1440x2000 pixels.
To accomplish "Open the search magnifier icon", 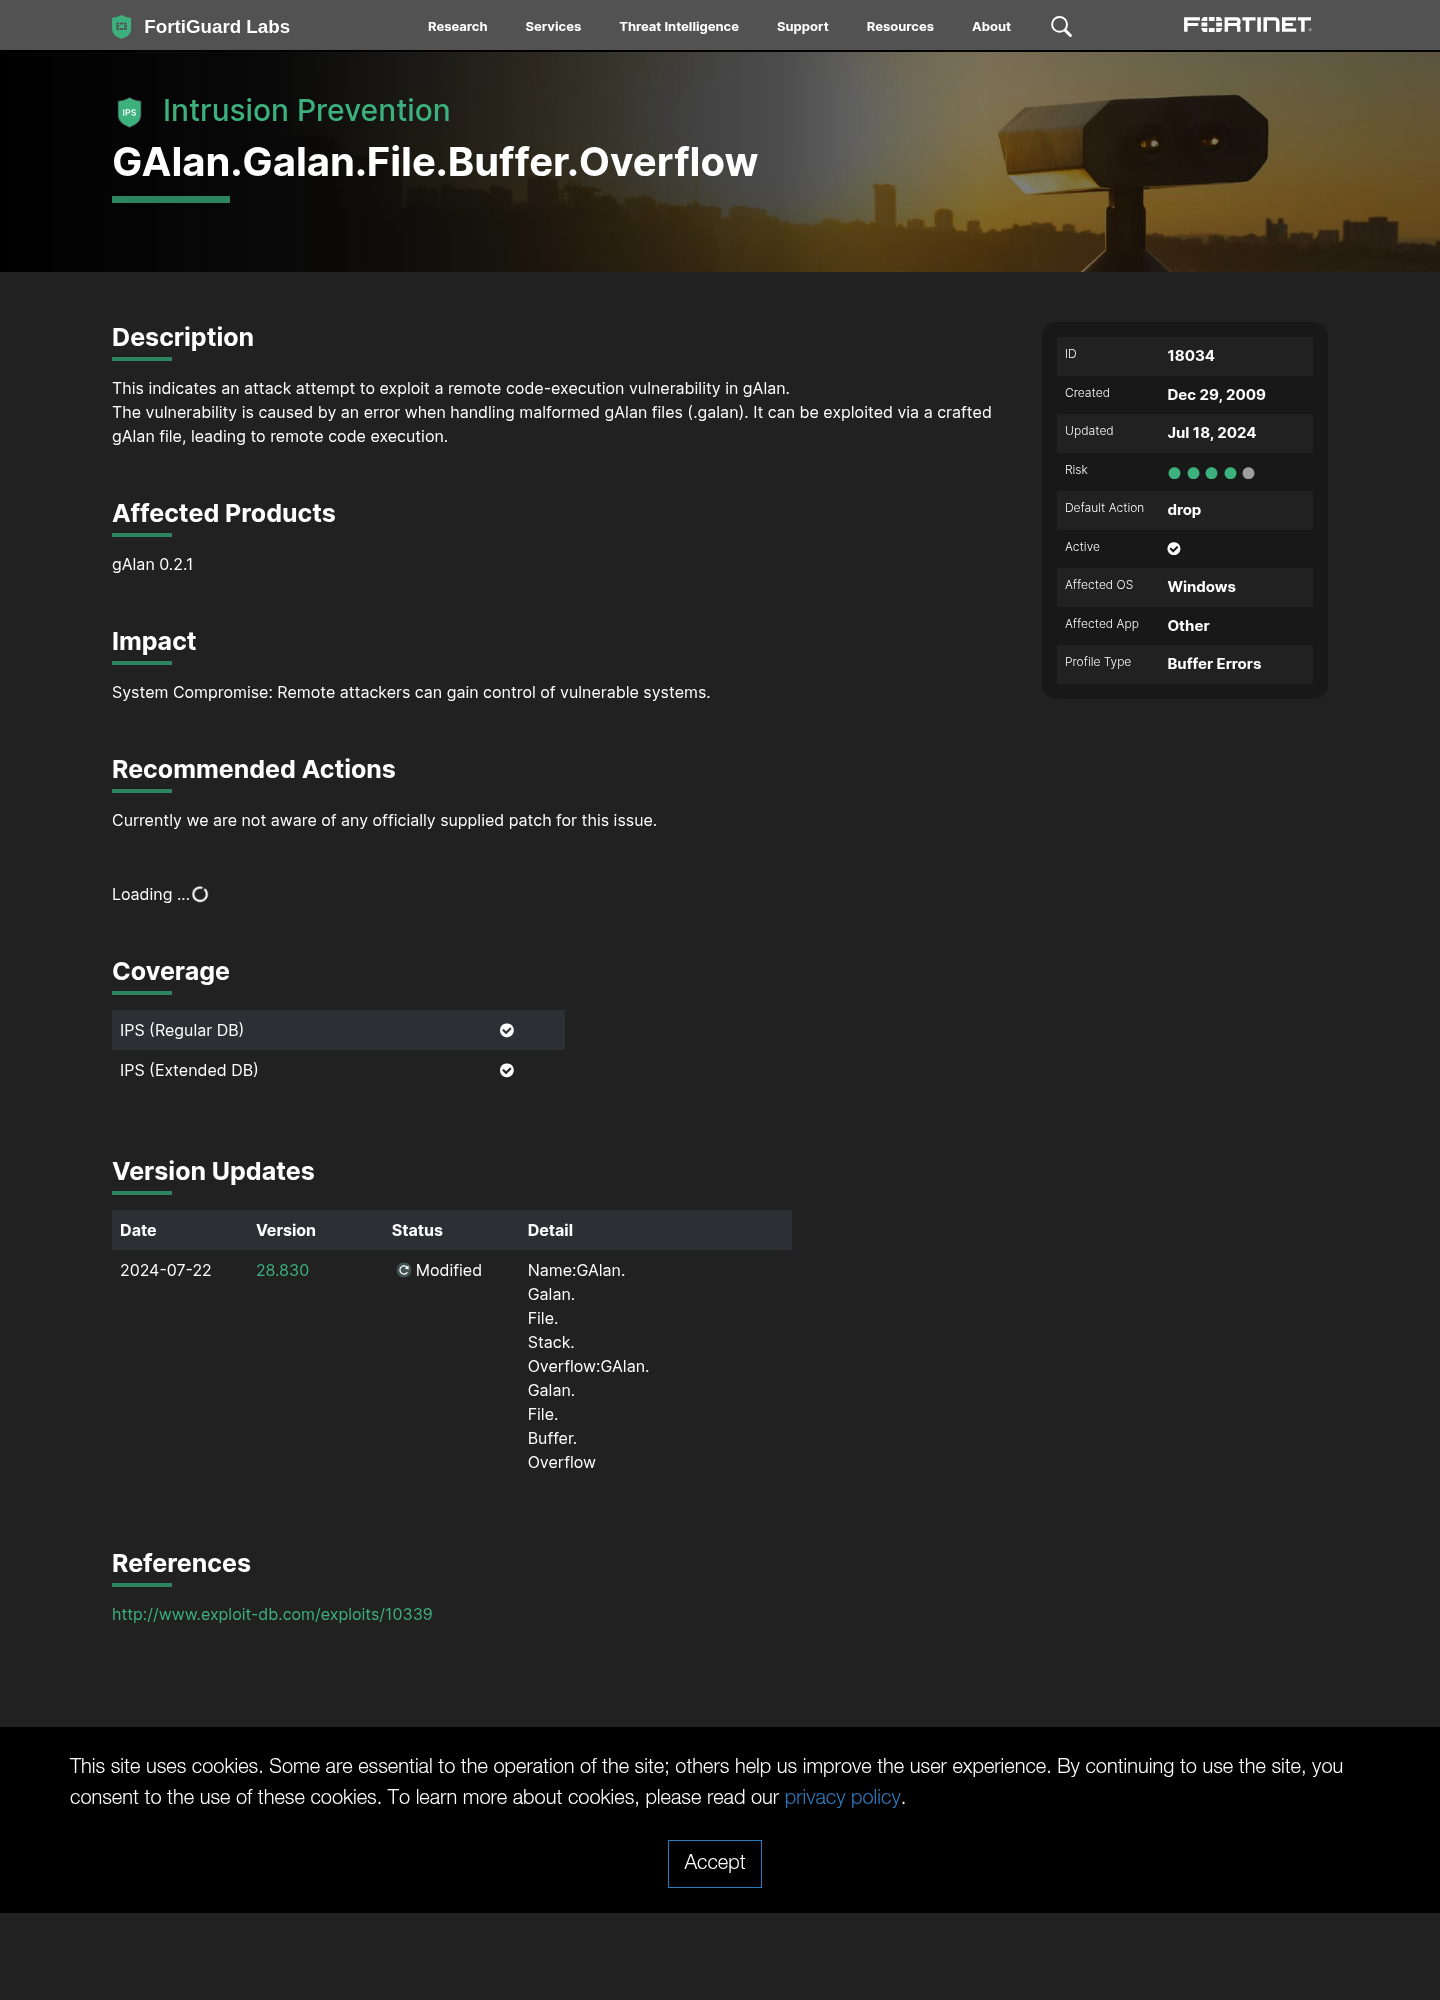I will coord(1061,27).
